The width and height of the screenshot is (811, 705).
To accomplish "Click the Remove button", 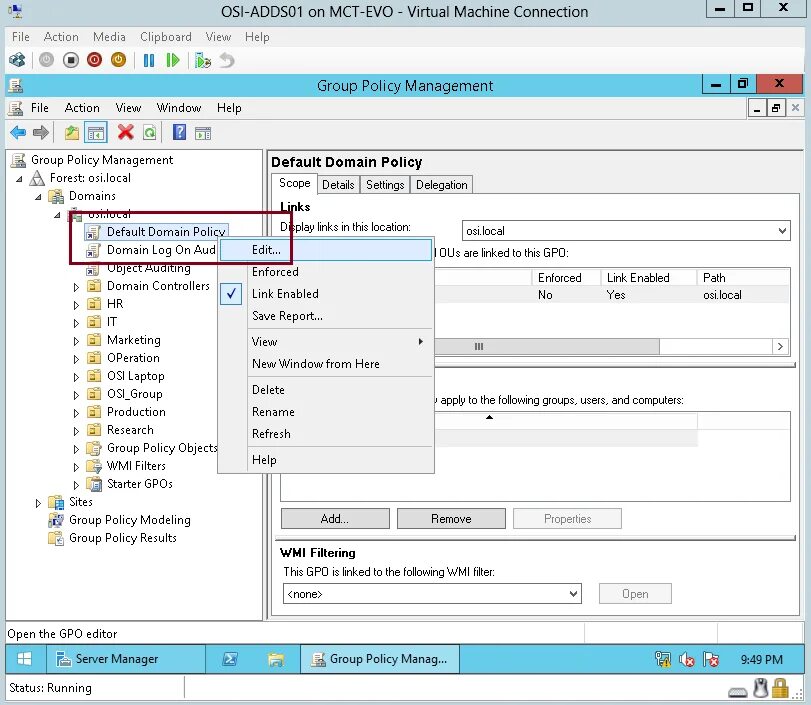I will [451, 519].
